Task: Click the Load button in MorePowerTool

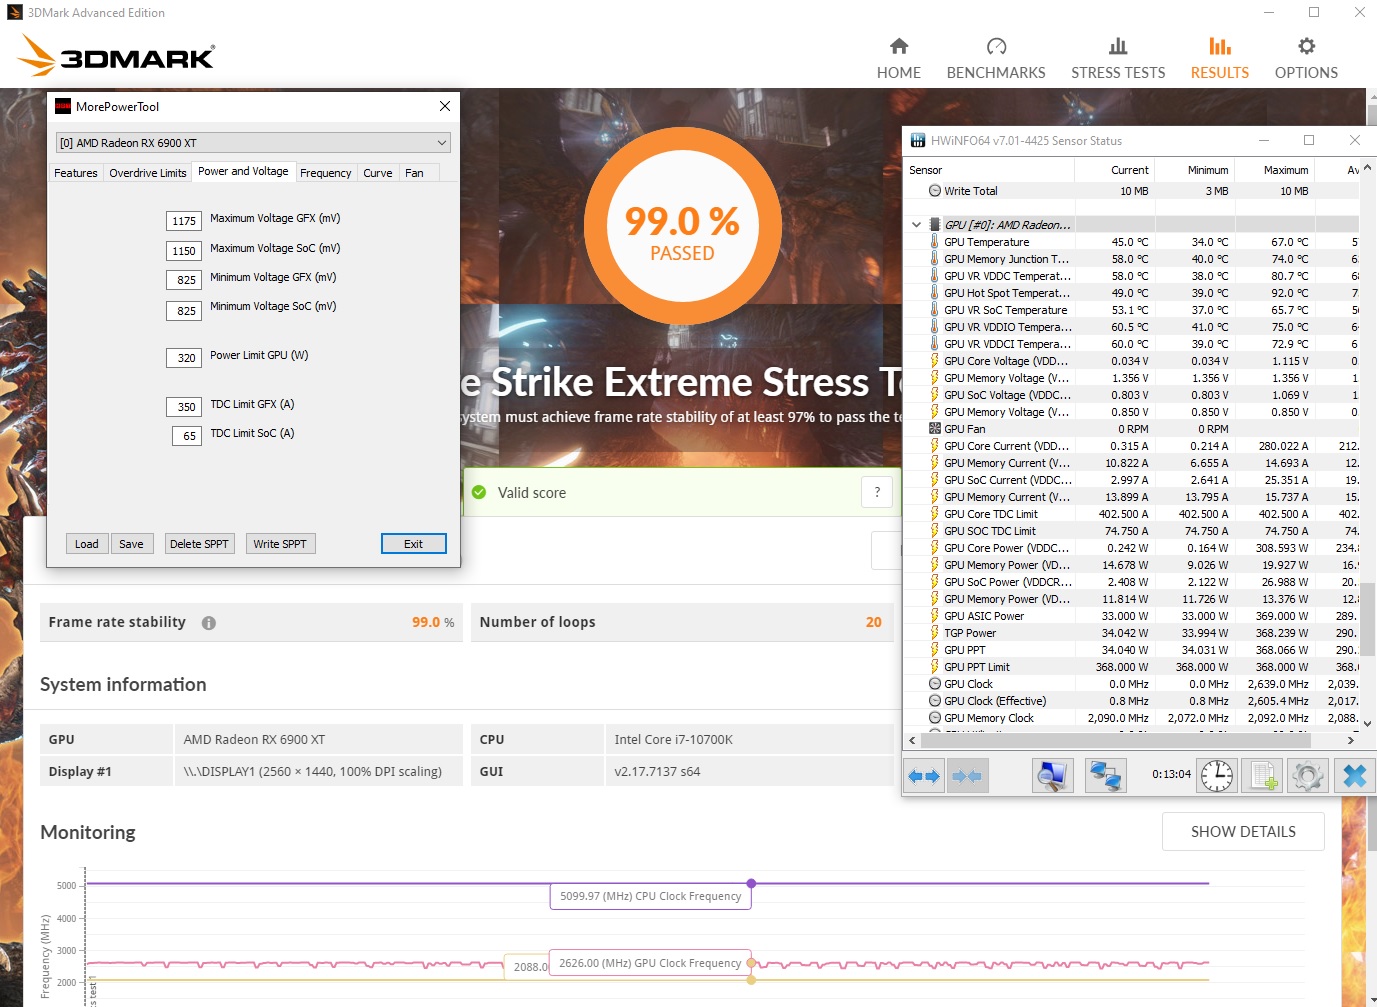Action: [x=87, y=544]
